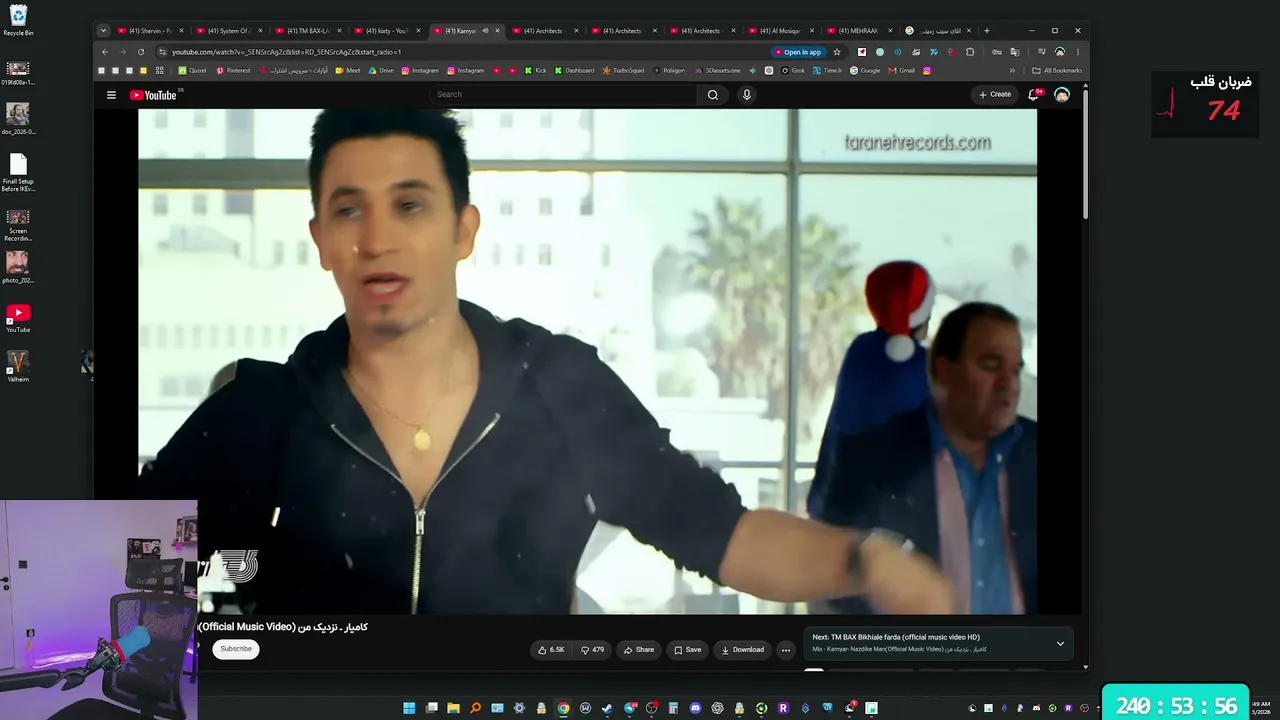
Task: Download the video
Action: pos(742,650)
